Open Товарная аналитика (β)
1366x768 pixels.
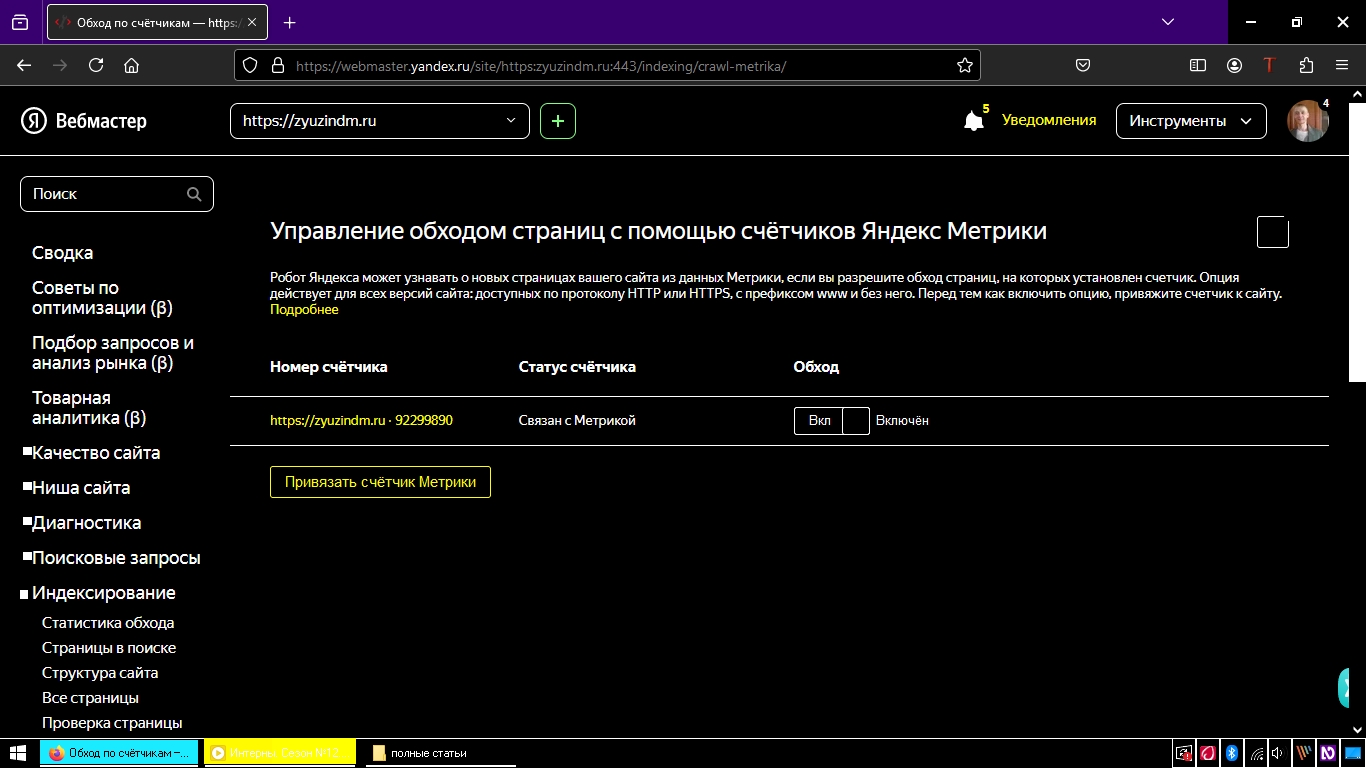tap(89, 408)
